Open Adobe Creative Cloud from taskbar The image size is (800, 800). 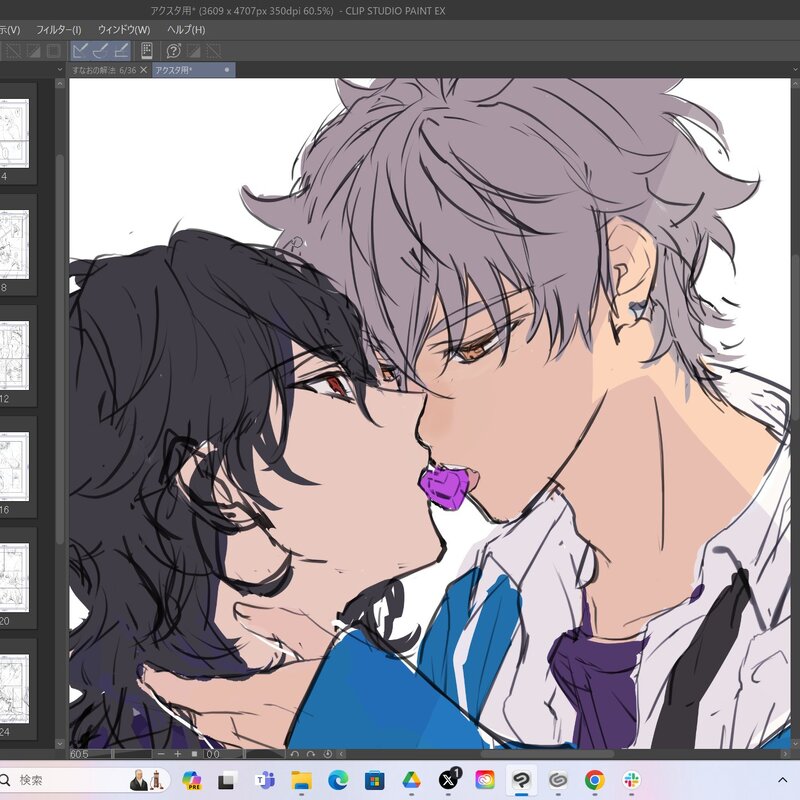pos(485,780)
